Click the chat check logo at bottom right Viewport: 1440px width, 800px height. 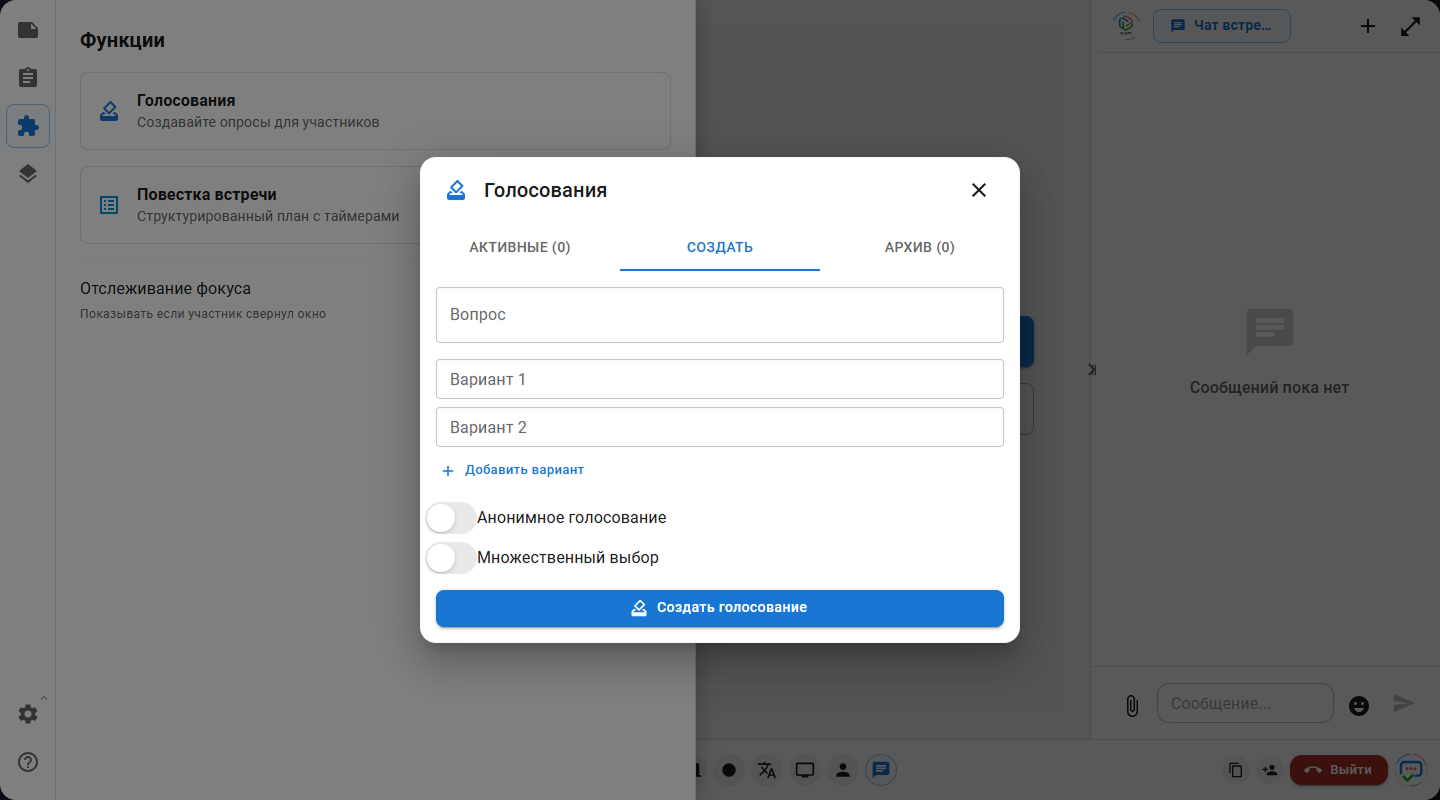click(1411, 770)
